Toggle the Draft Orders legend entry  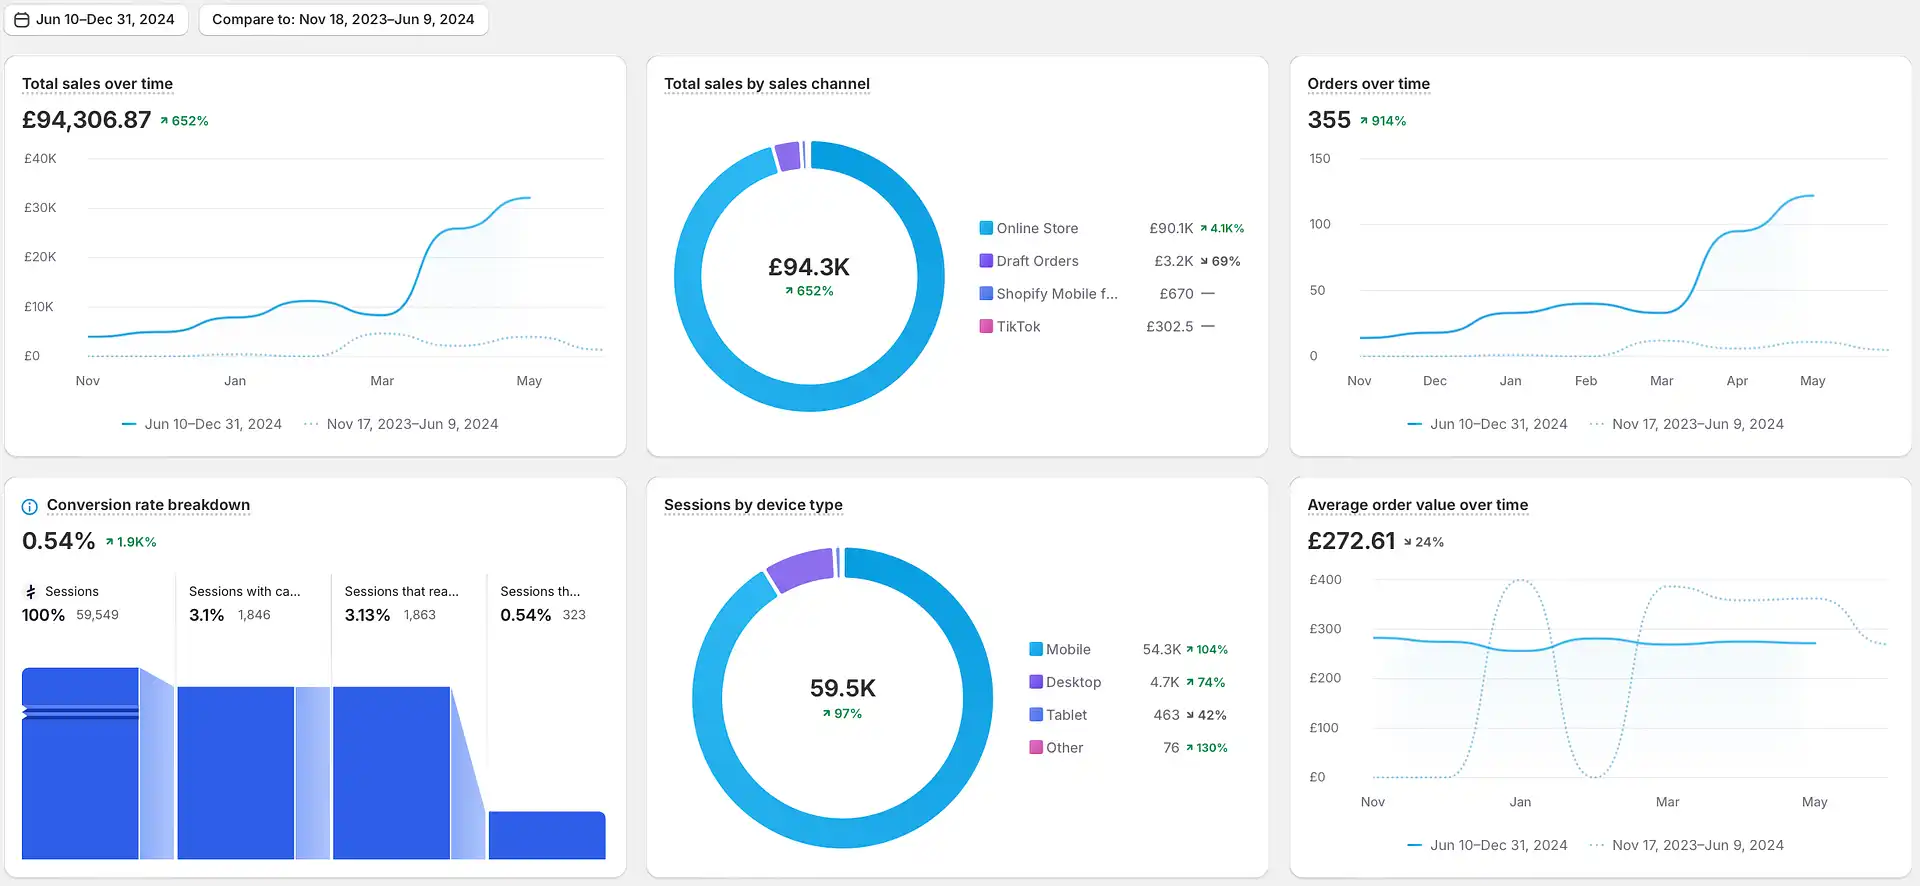tap(1029, 261)
